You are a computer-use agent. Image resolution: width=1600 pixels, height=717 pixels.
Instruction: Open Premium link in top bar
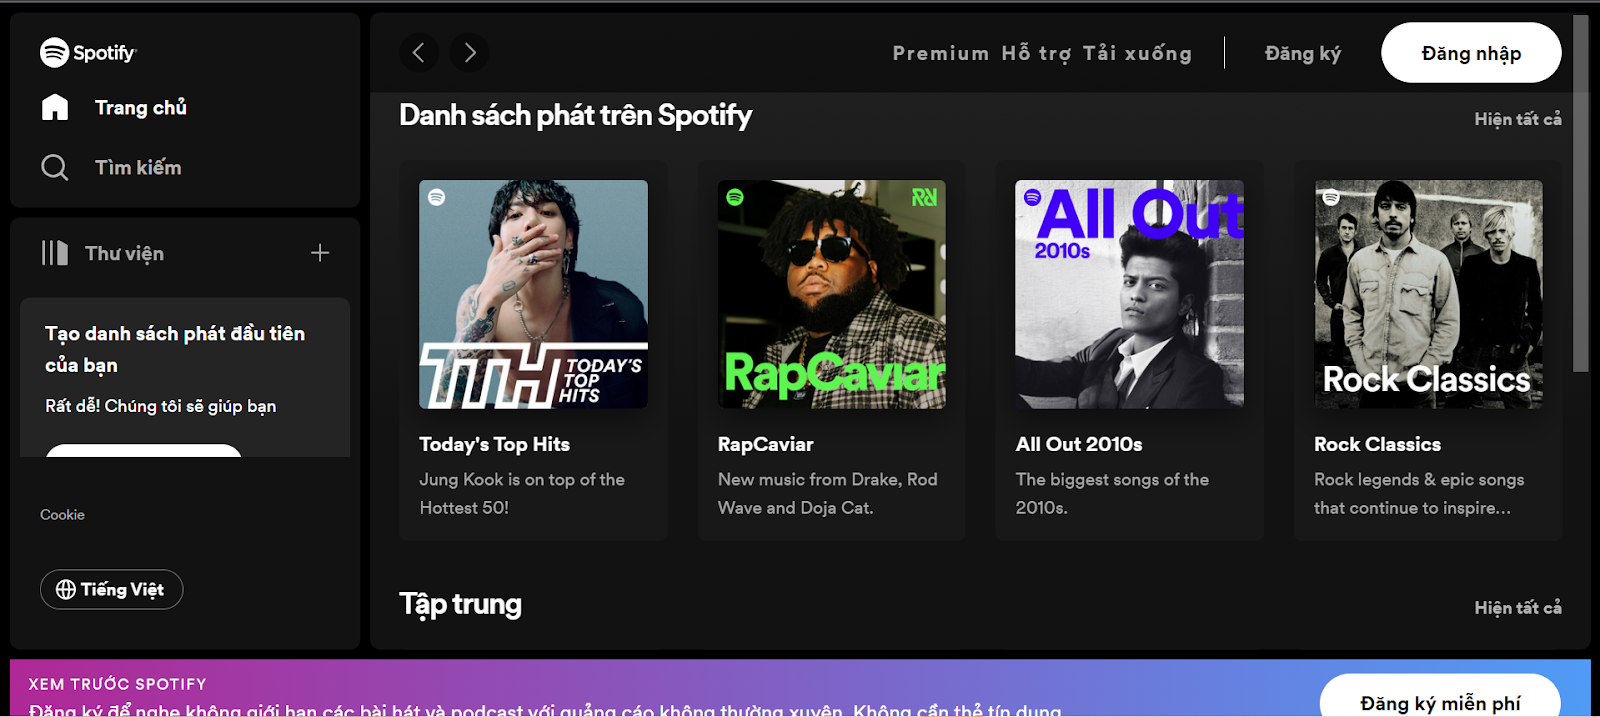(x=940, y=53)
